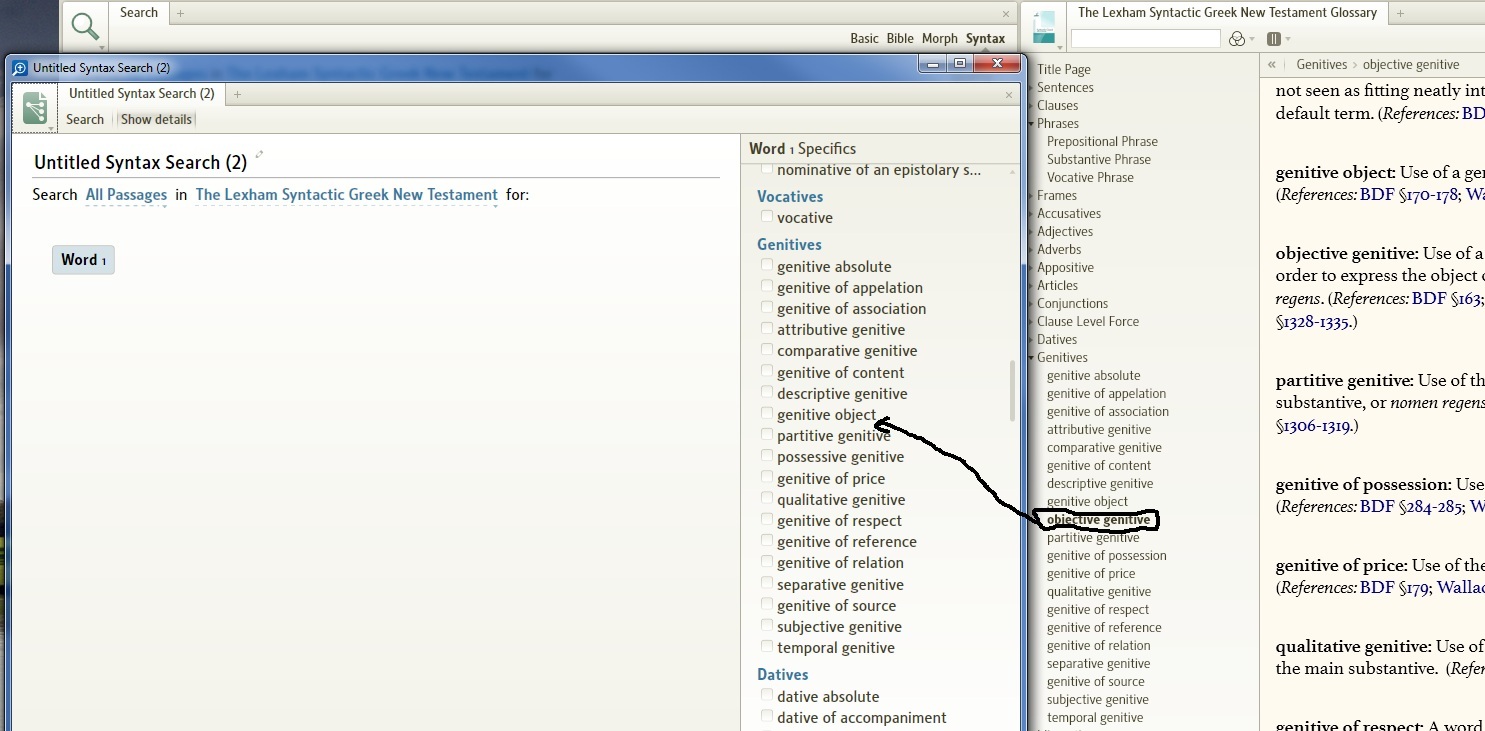This screenshot has width=1485, height=731.
Task: Click the Genitives heading in Word Specifics
Action: (789, 244)
